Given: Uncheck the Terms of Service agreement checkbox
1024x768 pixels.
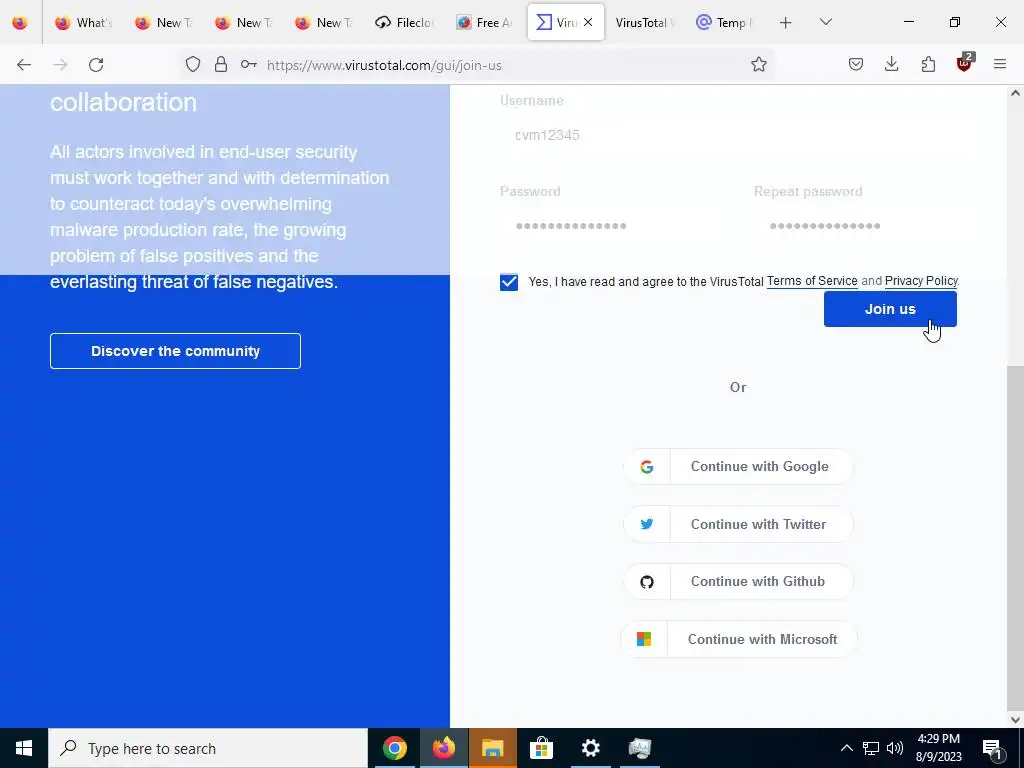Looking at the screenshot, I should pyautogui.click(x=509, y=282).
